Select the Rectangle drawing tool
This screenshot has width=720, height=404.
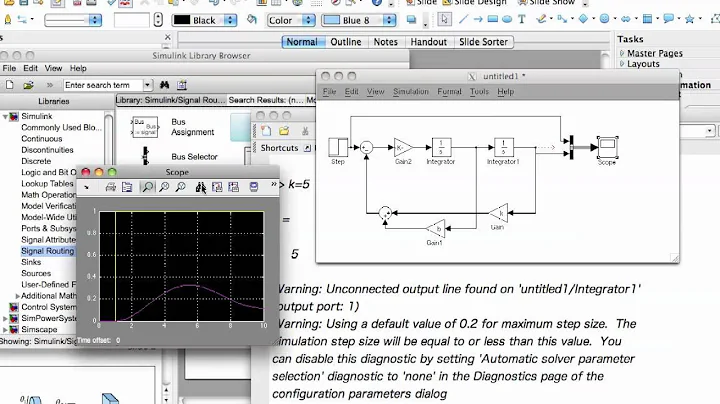tap(493, 19)
